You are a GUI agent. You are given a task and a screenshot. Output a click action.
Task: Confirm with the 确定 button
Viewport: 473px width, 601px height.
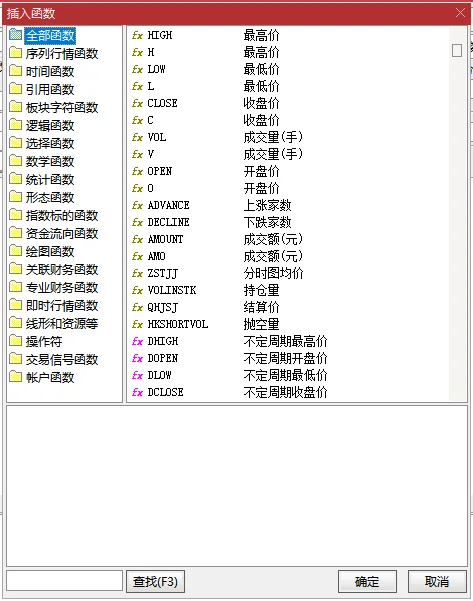[x=367, y=581]
